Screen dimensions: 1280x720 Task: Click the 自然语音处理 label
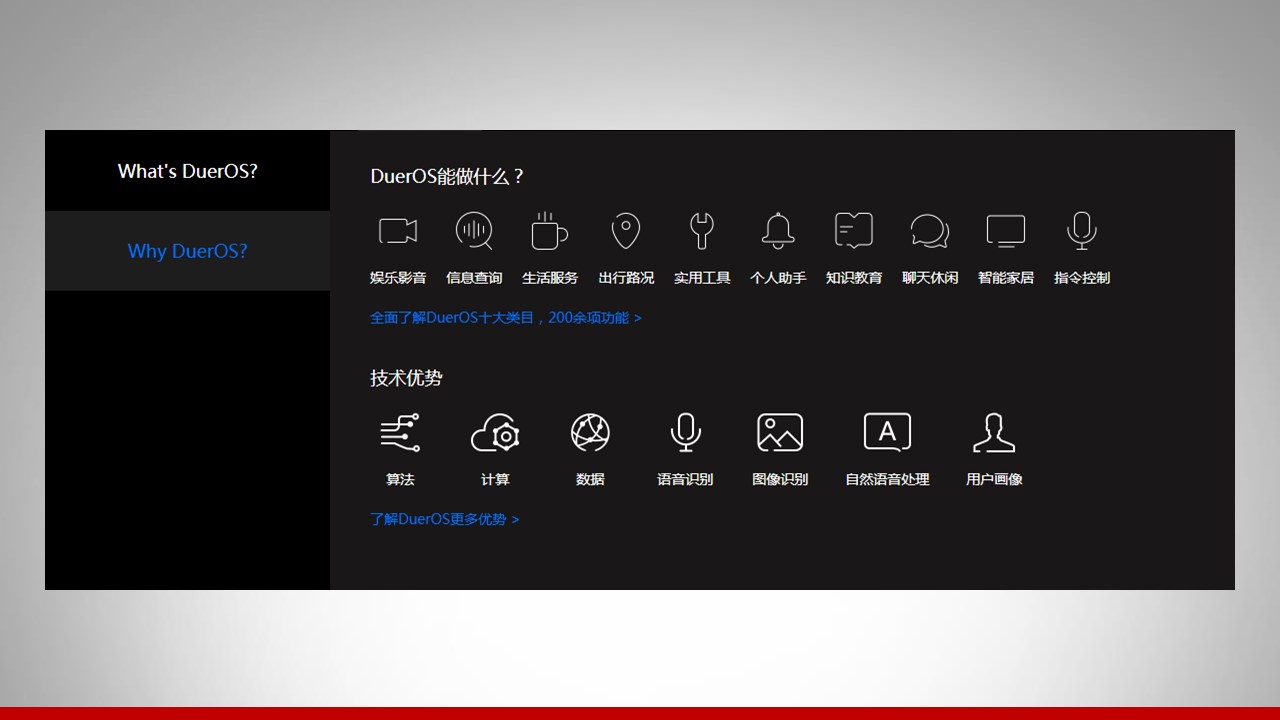point(887,480)
